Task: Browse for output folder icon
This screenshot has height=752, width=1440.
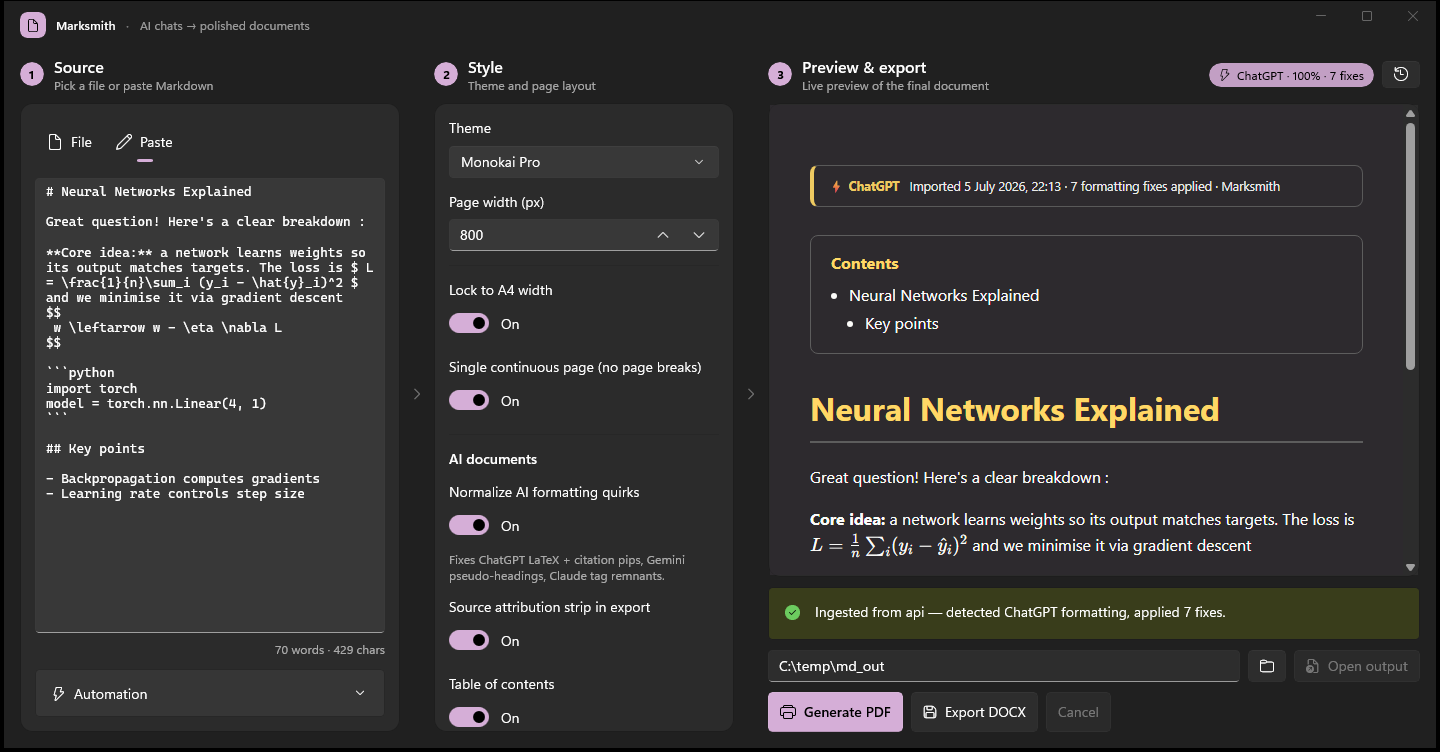Action: (x=1266, y=666)
